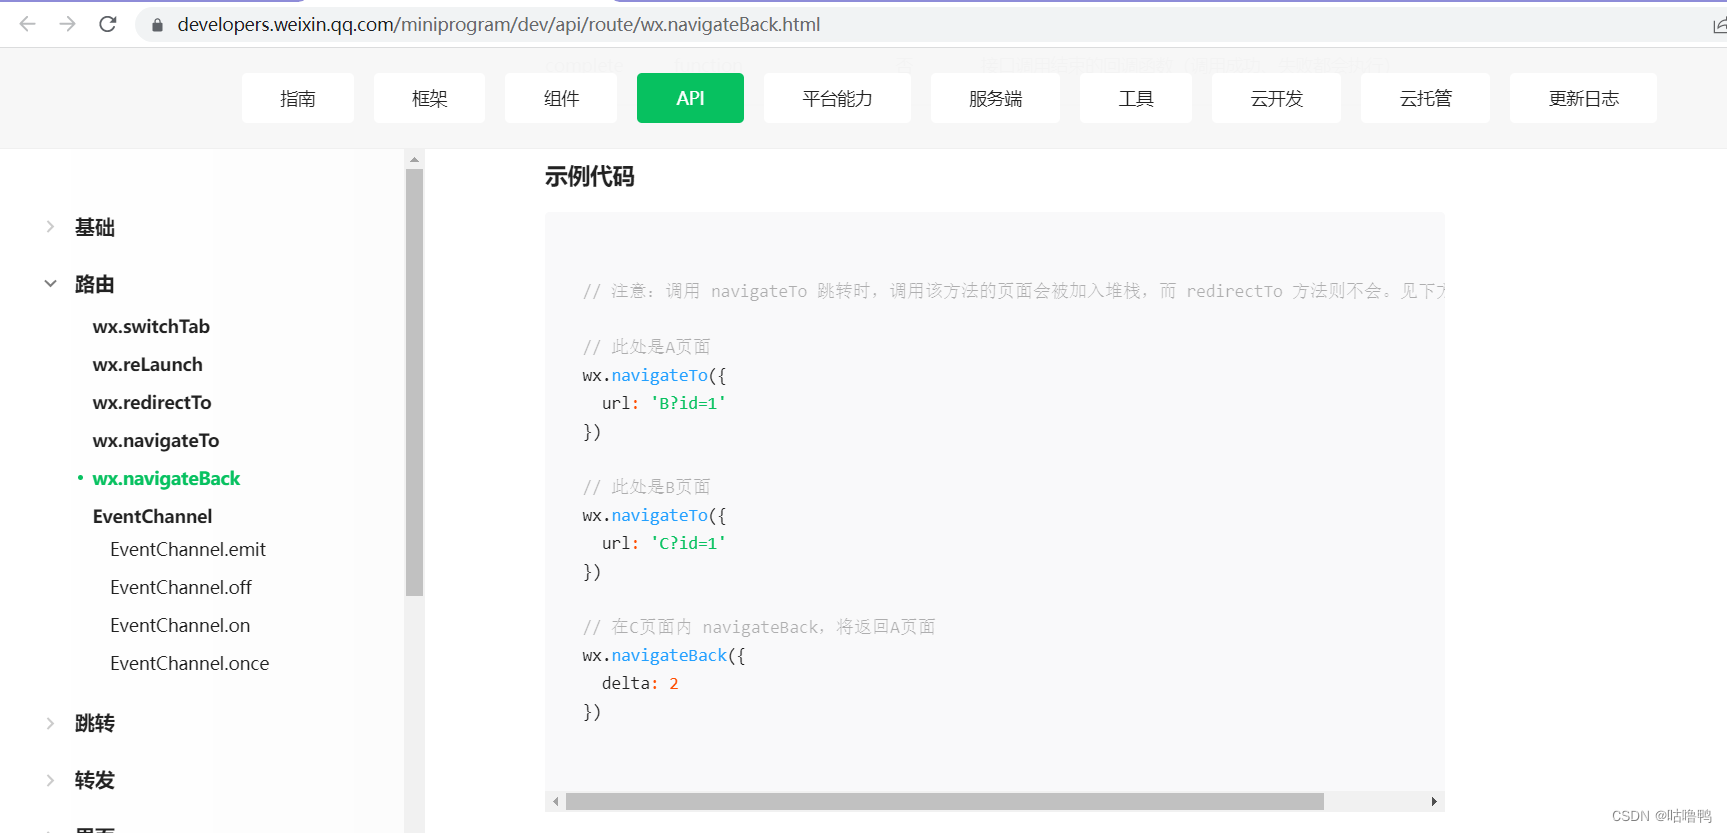Expand the 转发 section chevron
The width and height of the screenshot is (1727, 833).
50,780
